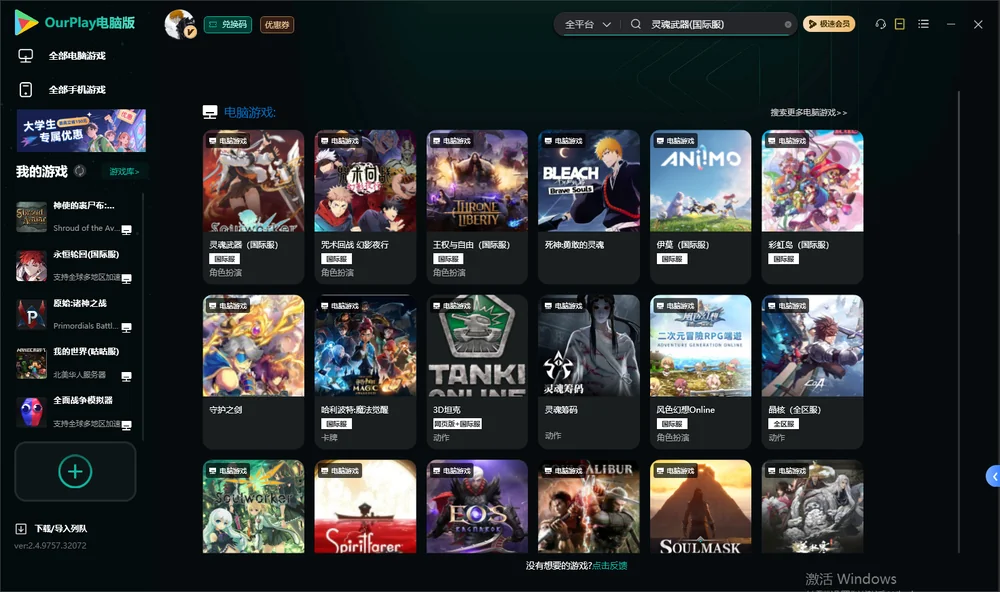This screenshot has width=1000, height=592.
Task: Focus the search input field
Action: point(716,24)
